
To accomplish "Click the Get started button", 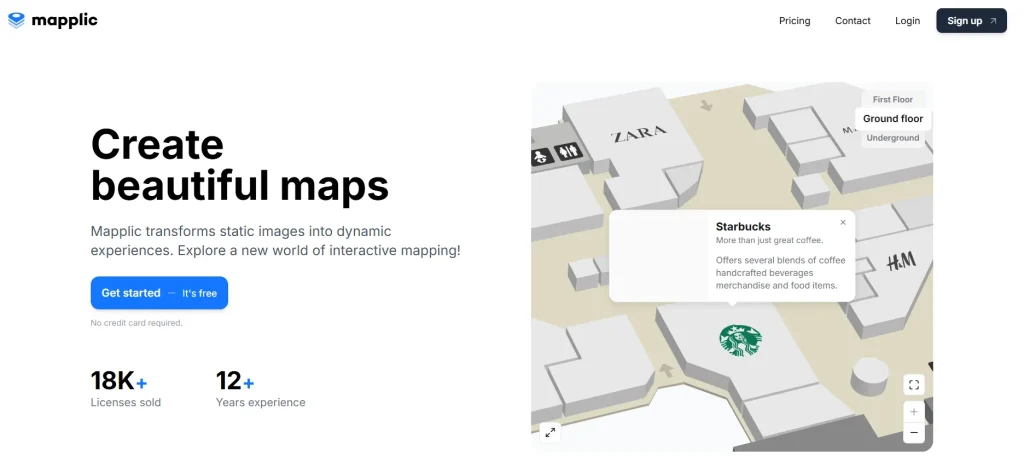I will (x=159, y=293).
